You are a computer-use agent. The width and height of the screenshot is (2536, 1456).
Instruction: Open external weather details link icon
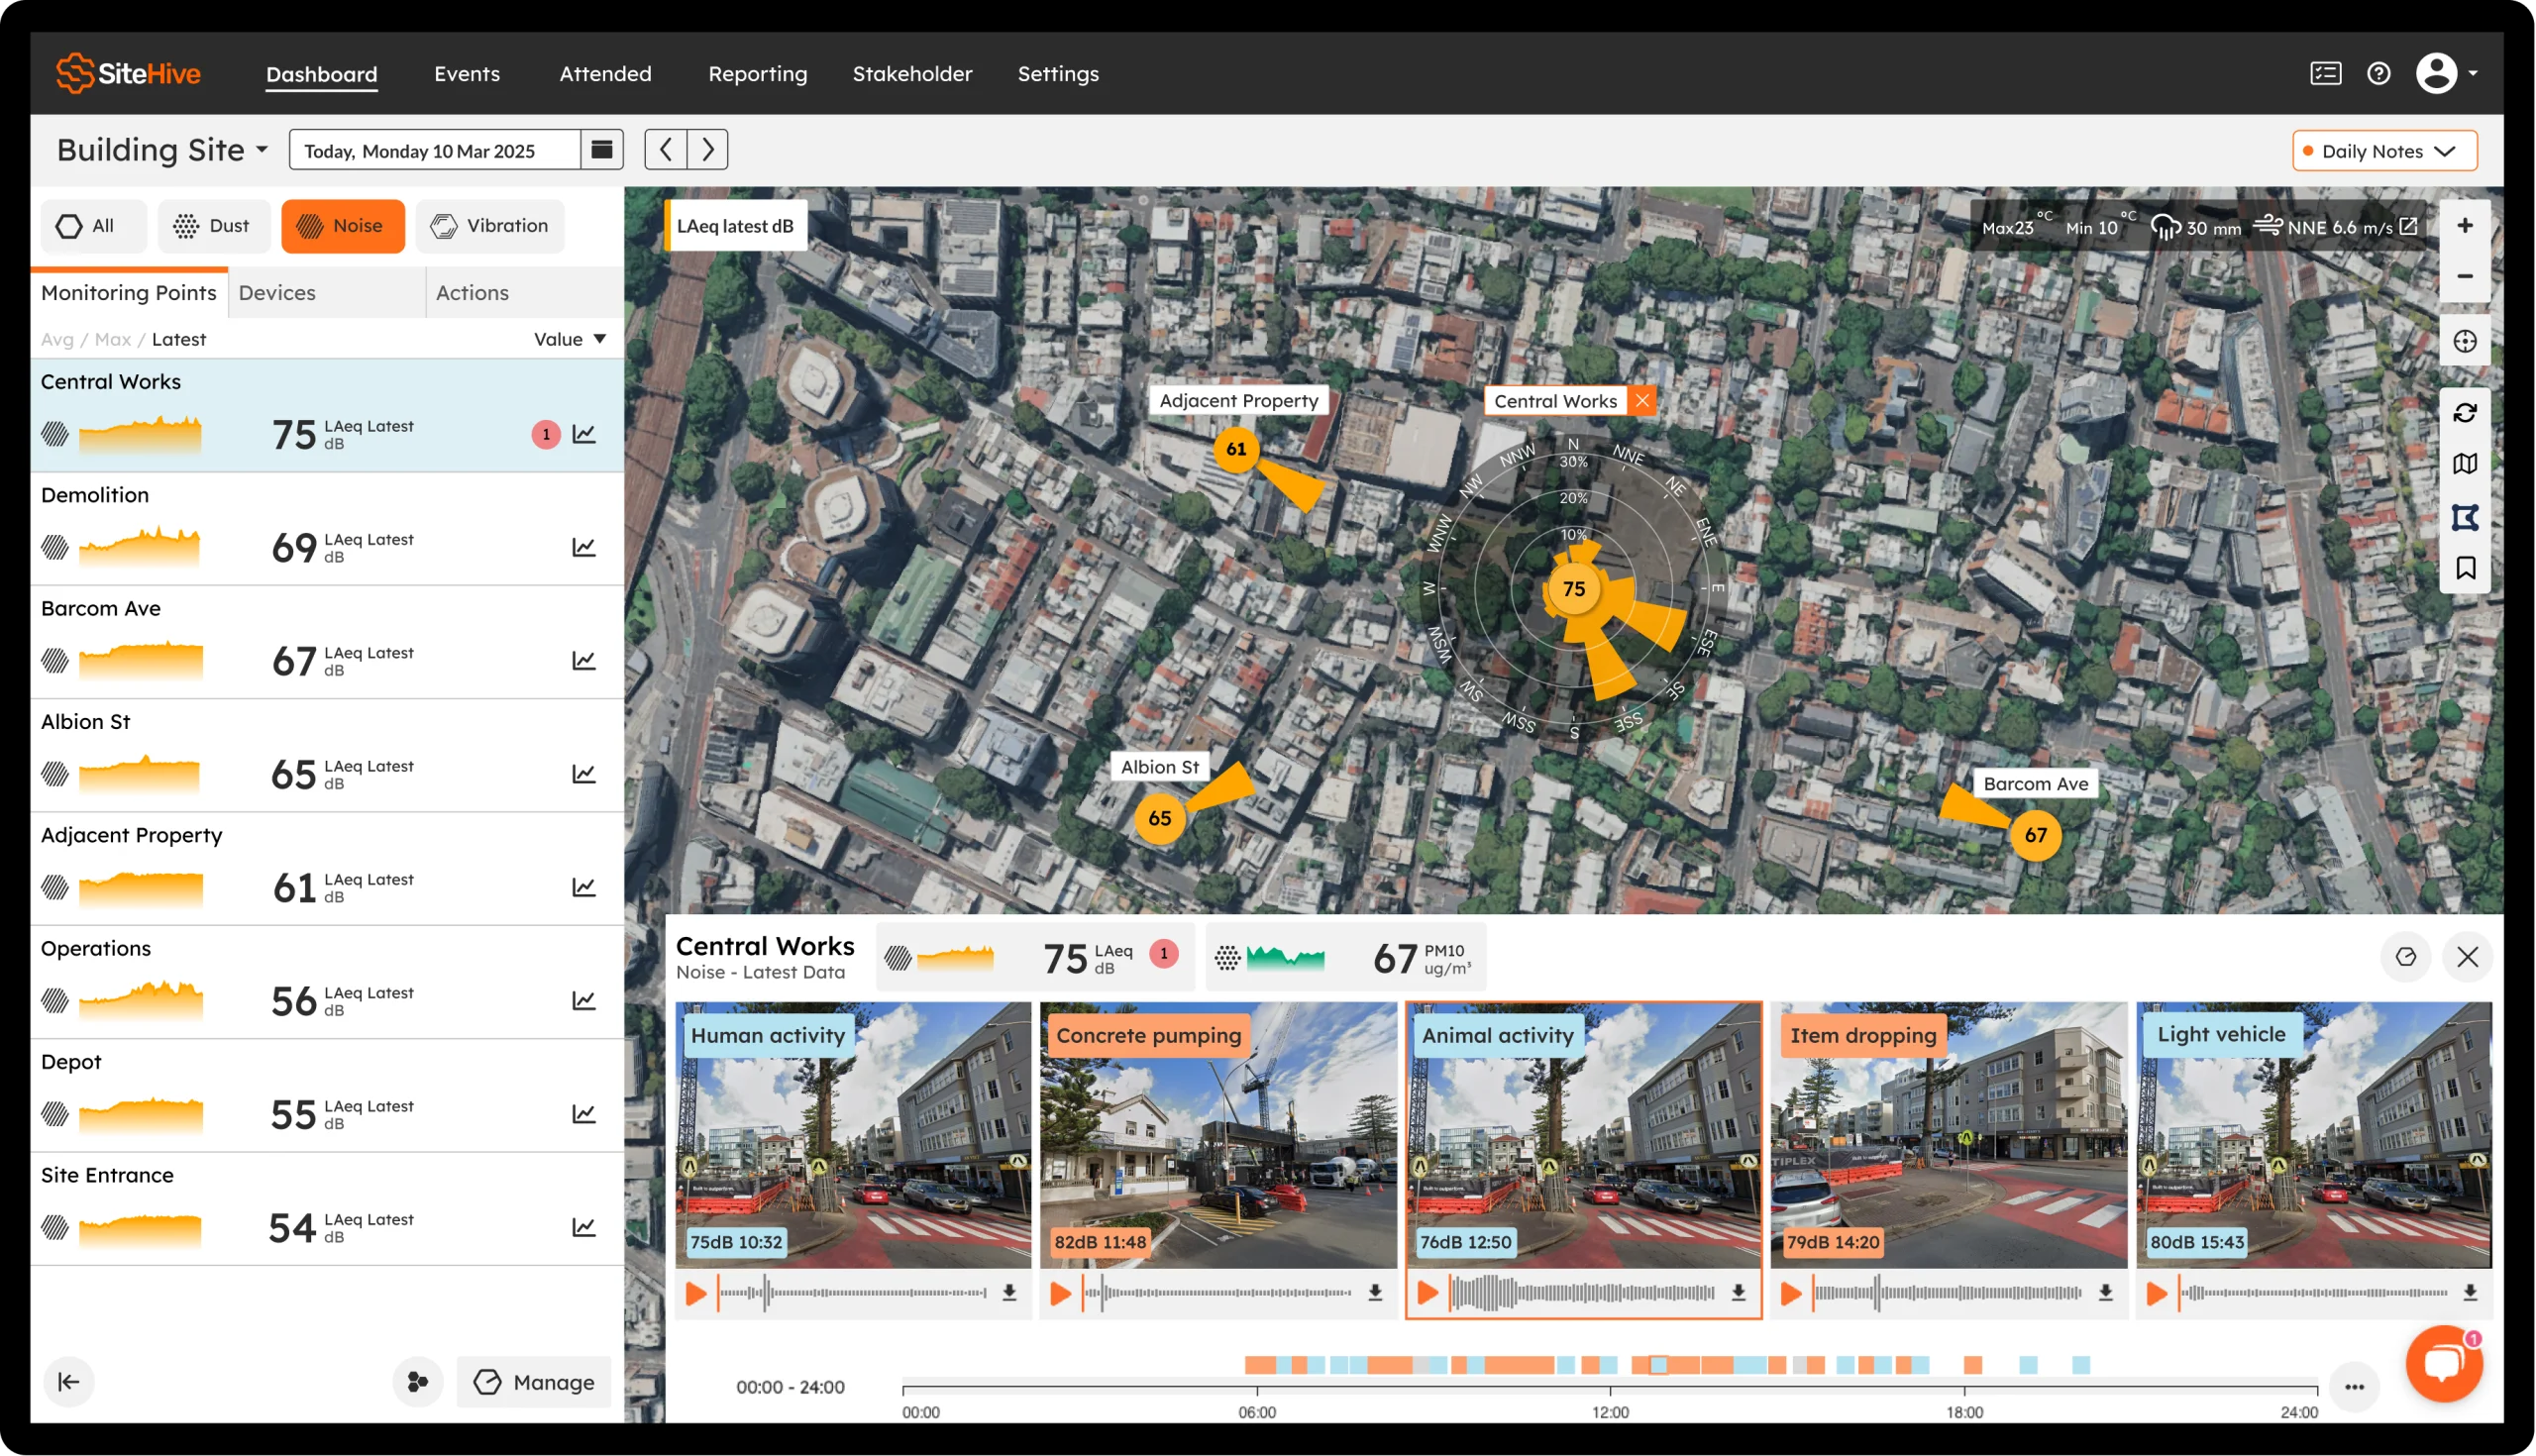coord(2408,227)
